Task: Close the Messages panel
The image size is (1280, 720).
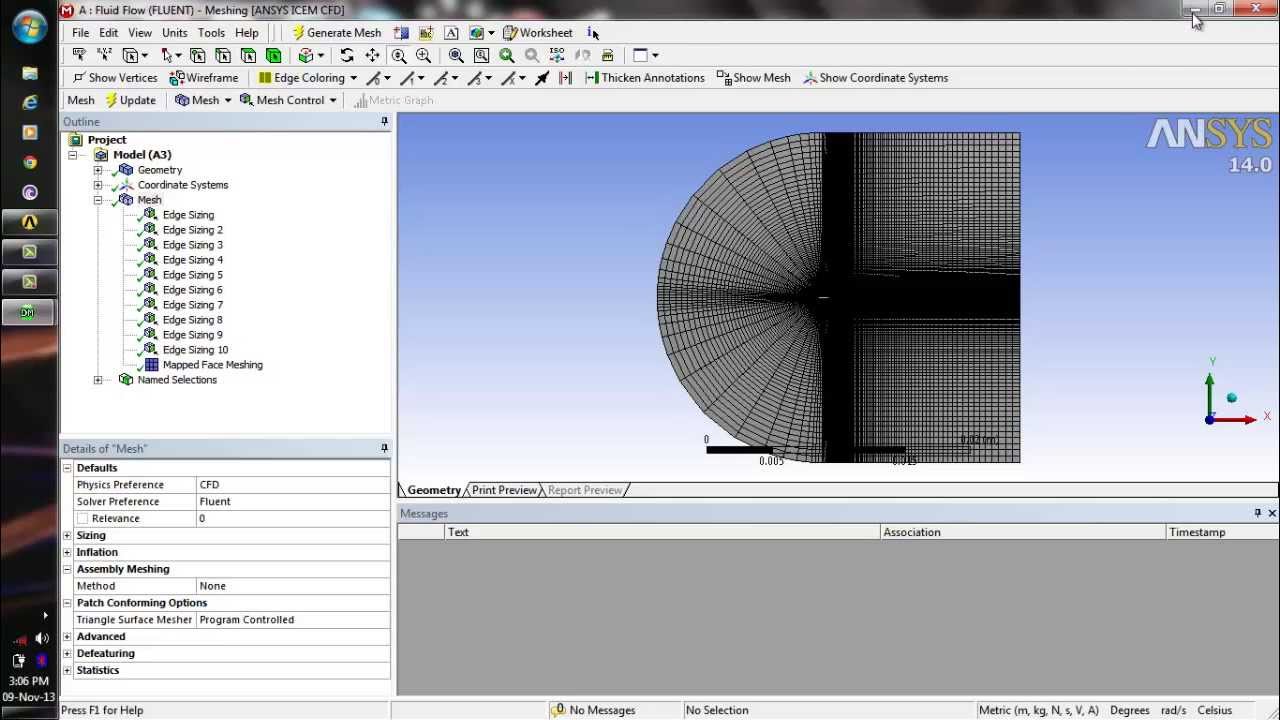Action: tap(1272, 513)
